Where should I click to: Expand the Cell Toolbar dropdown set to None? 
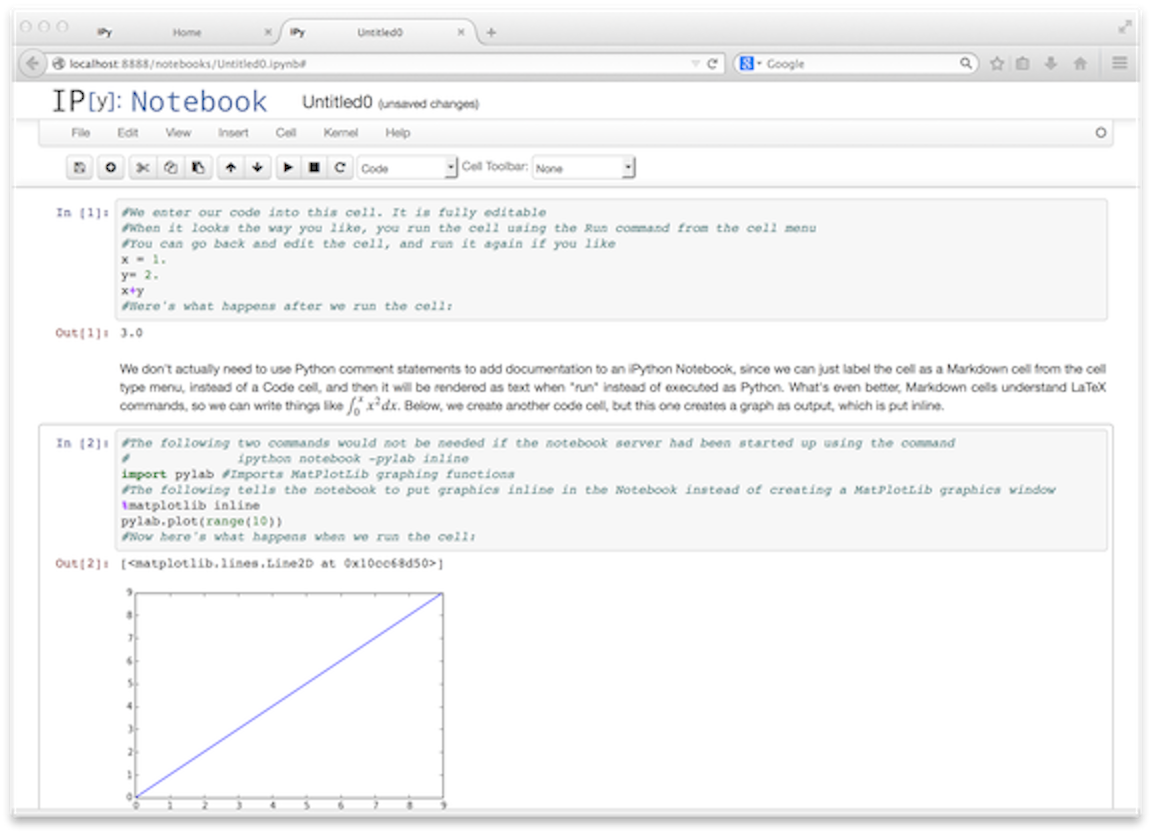583,168
